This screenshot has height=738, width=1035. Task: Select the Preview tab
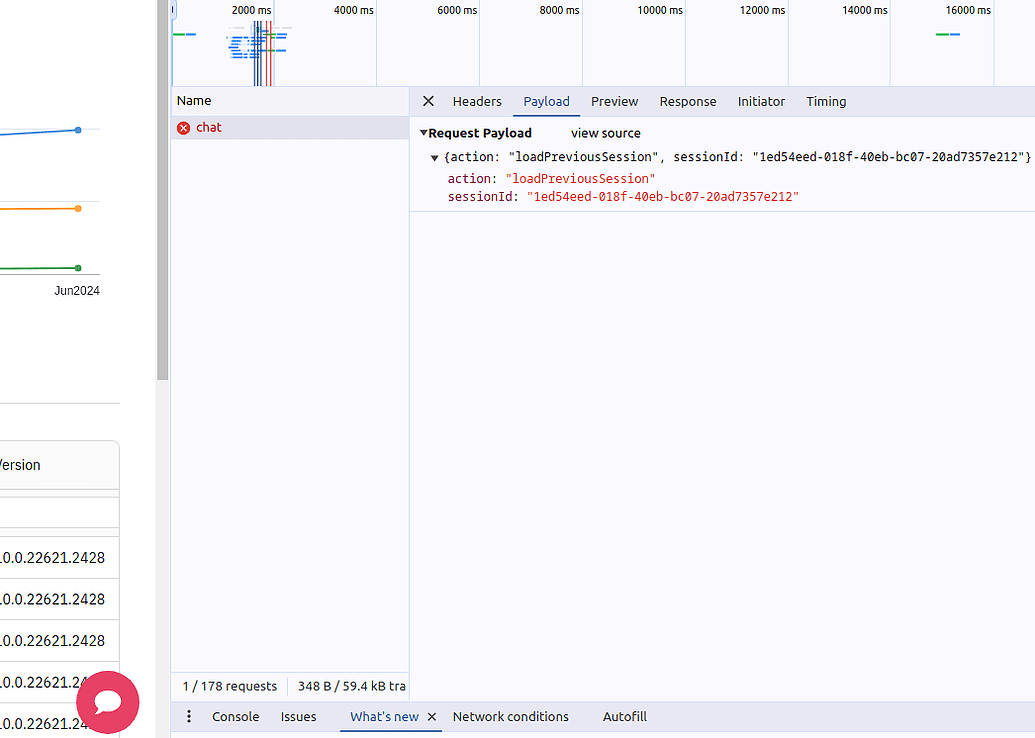(x=614, y=101)
